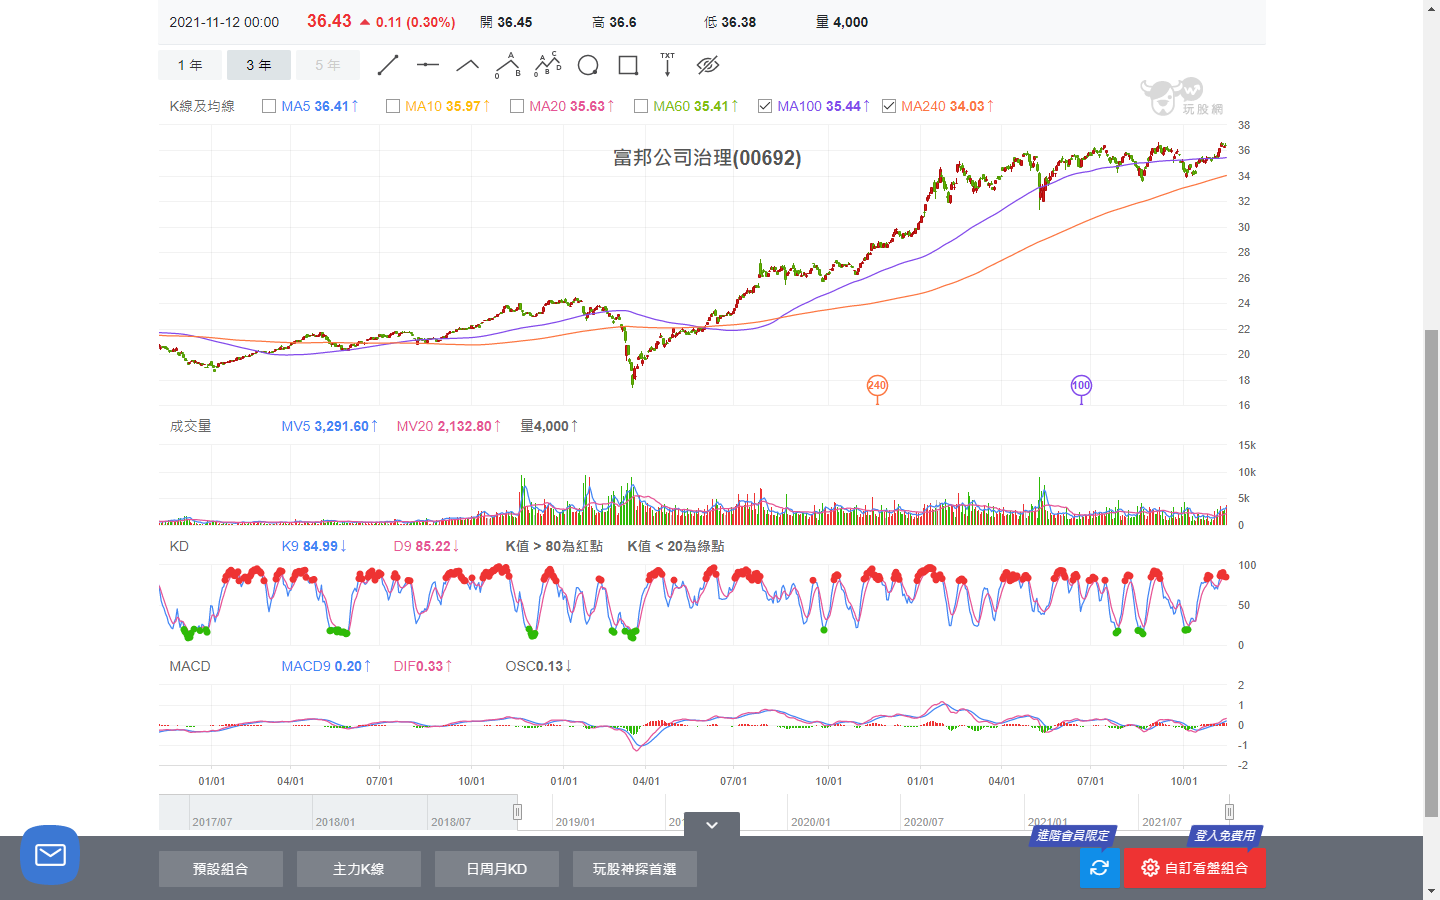Select the 3 年 range tab
The height and width of the screenshot is (900, 1440).
click(259, 65)
